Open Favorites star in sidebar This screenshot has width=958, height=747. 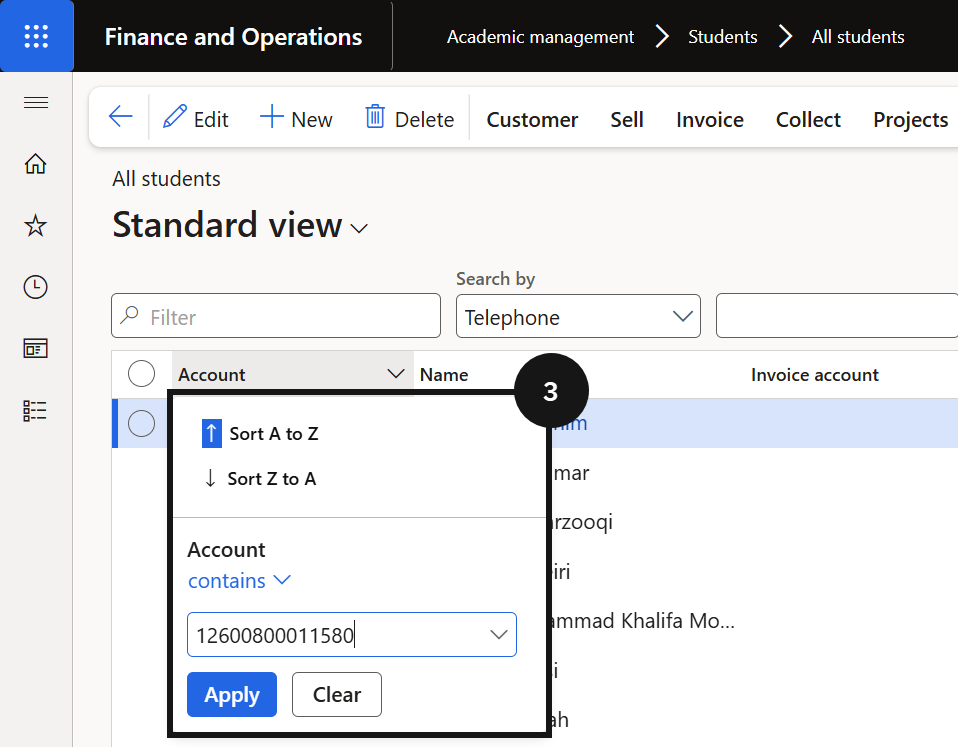pos(35,225)
